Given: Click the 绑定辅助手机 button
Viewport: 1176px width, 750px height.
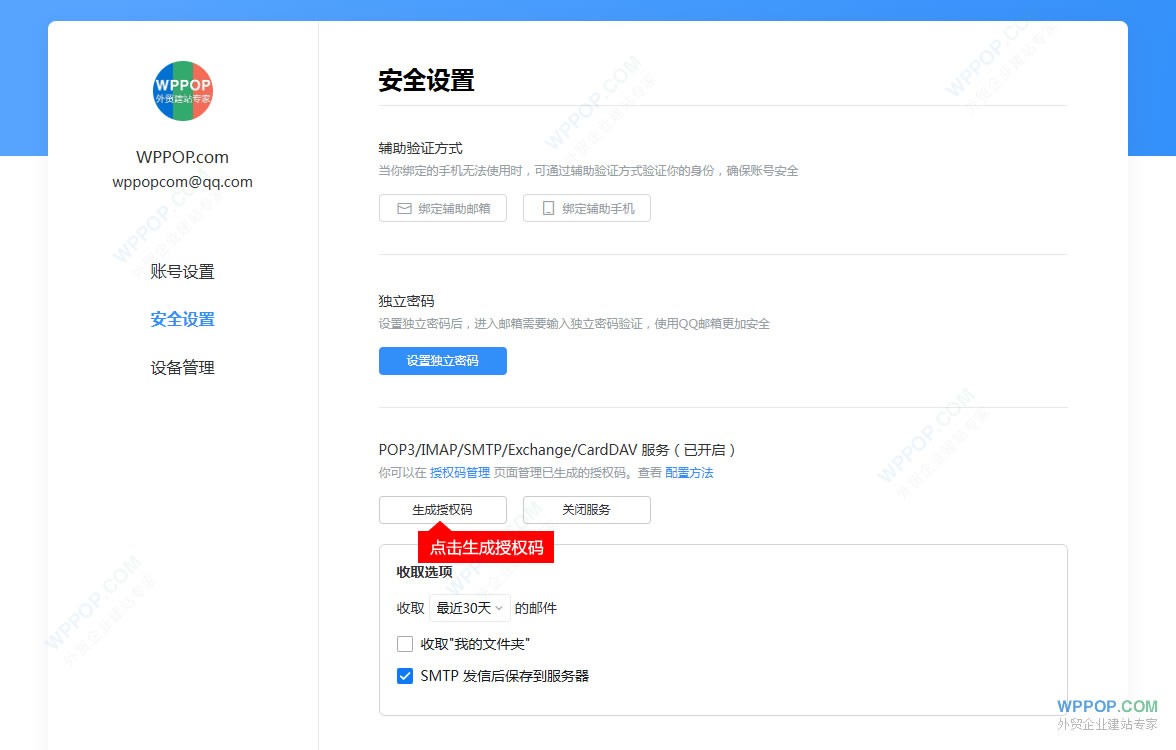Looking at the screenshot, I should 587,208.
